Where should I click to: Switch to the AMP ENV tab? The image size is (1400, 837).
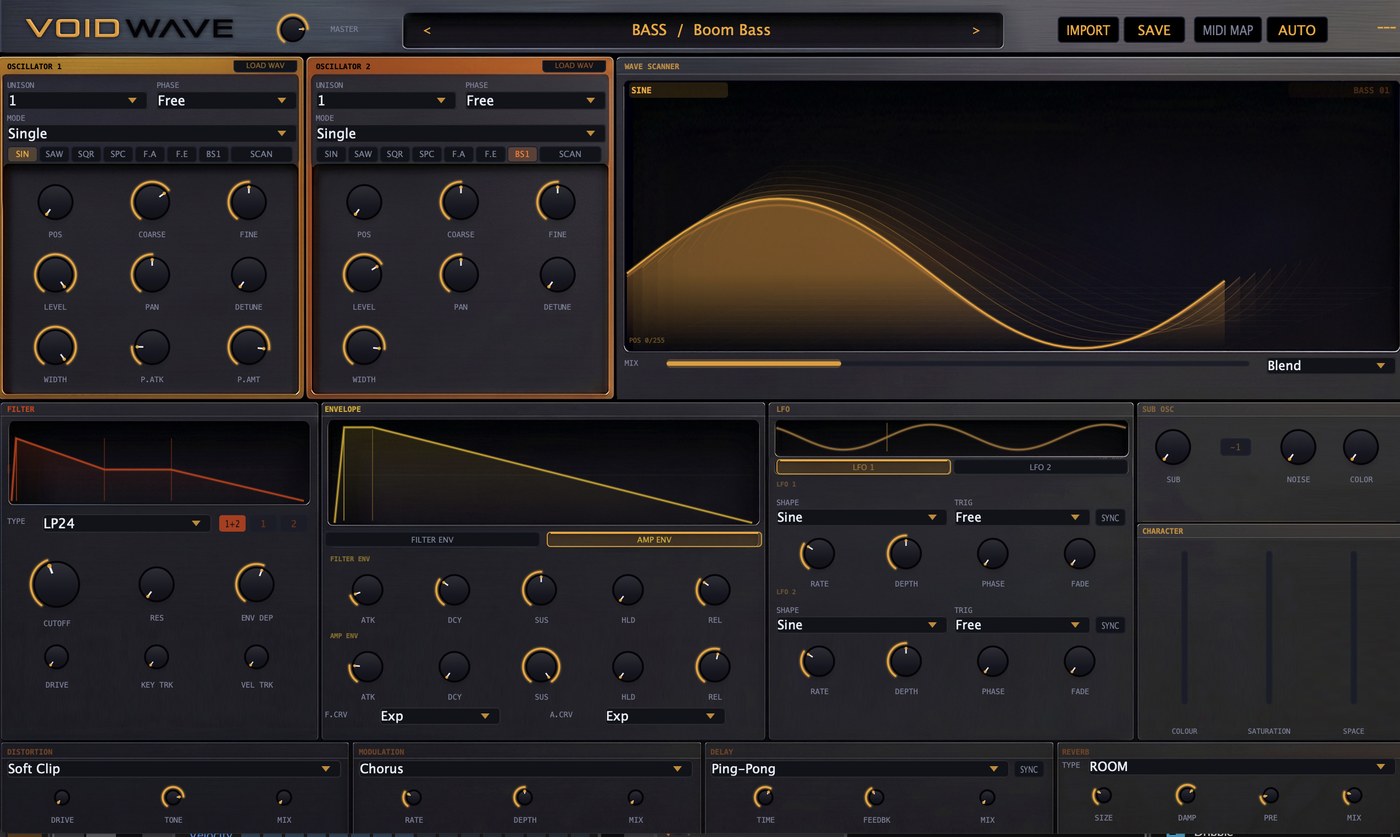coord(654,539)
